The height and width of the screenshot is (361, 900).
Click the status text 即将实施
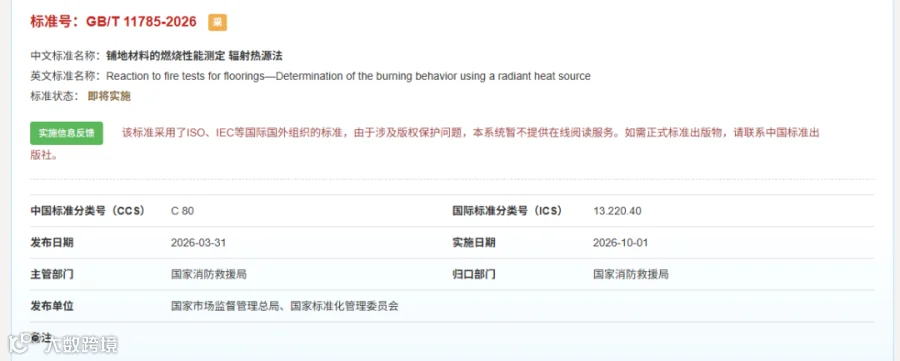[109, 96]
